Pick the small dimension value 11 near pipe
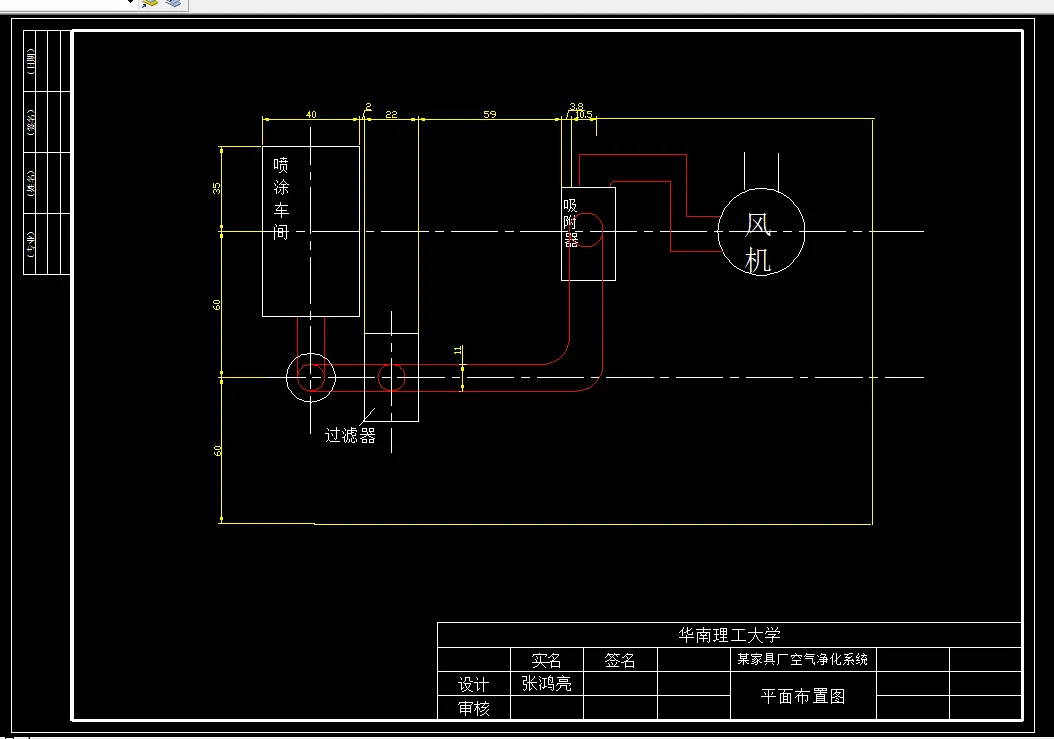The image size is (1054, 739). (x=457, y=350)
